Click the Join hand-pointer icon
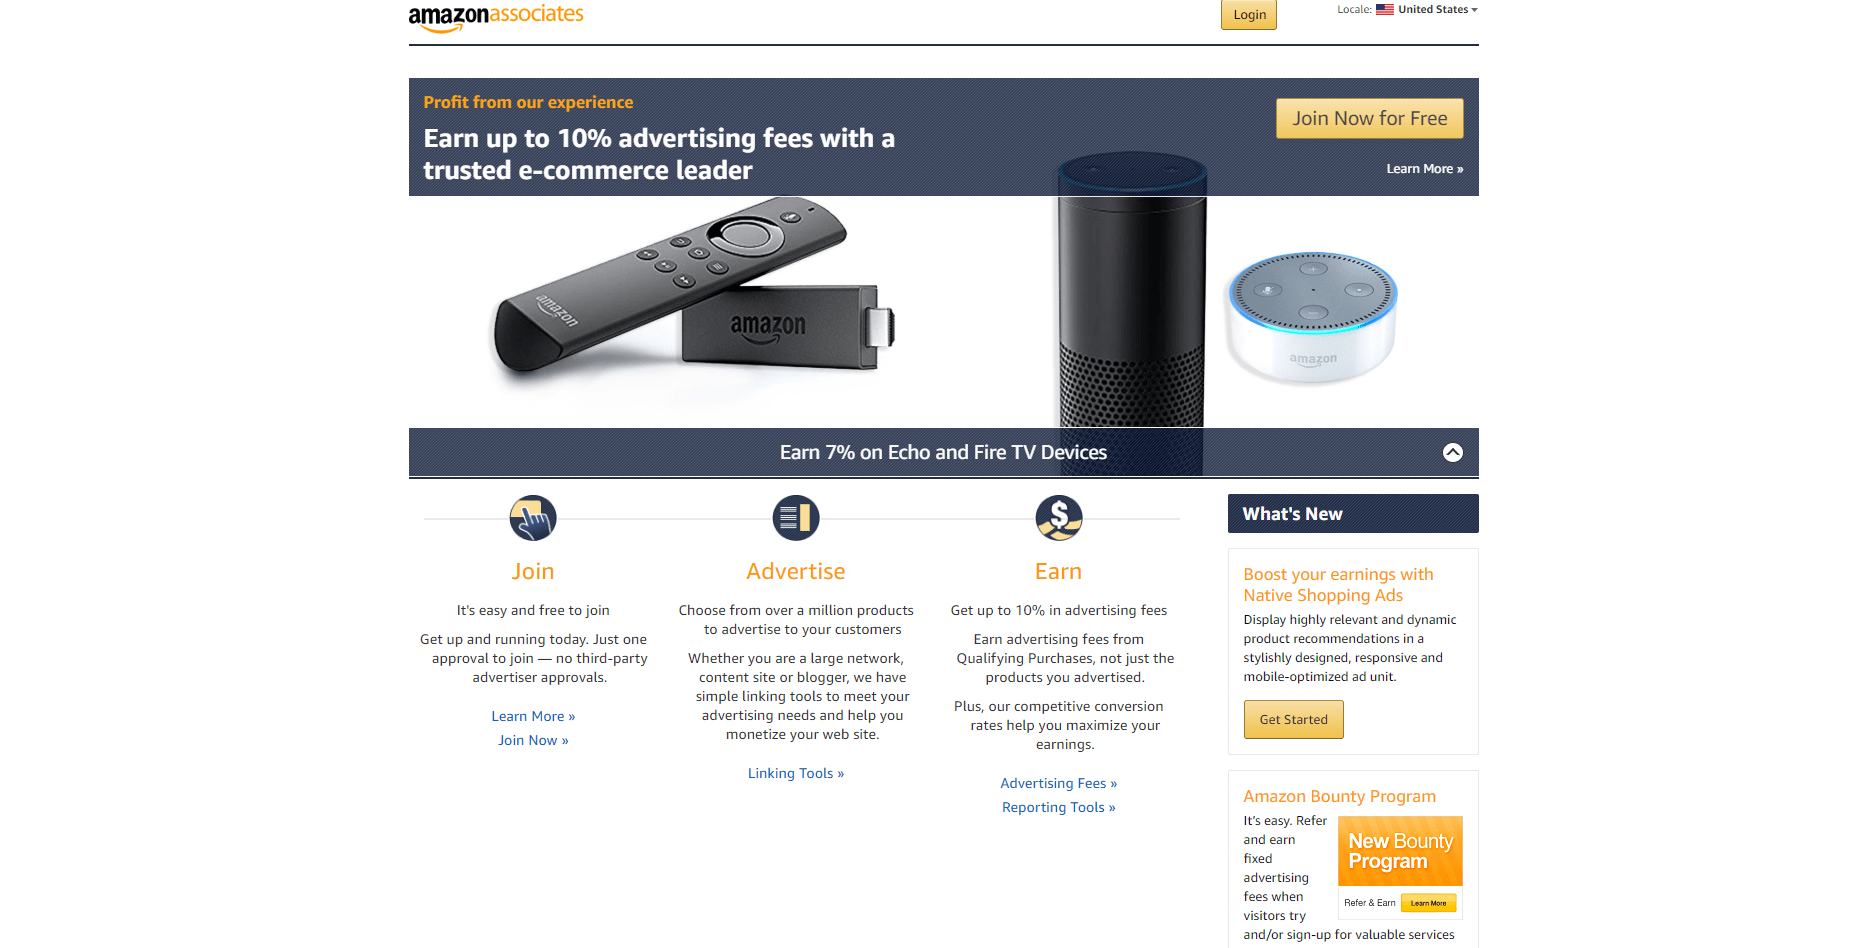Viewport: 1875px width, 948px height. click(x=533, y=518)
